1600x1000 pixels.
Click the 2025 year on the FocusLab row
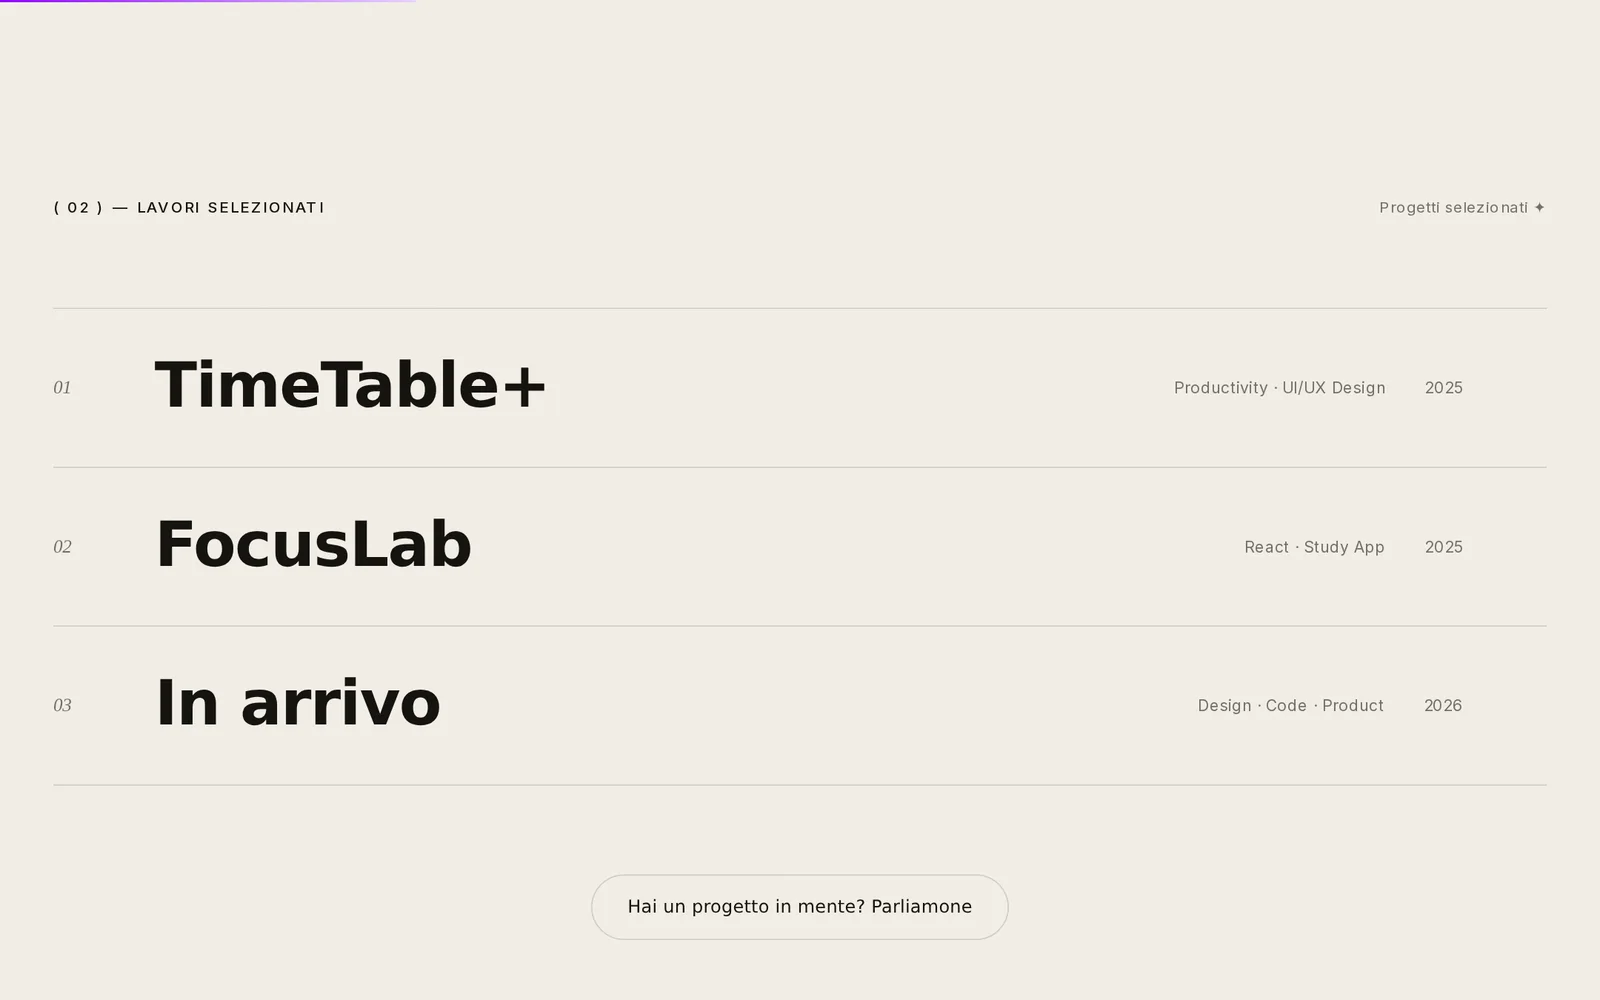coord(1444,547)
